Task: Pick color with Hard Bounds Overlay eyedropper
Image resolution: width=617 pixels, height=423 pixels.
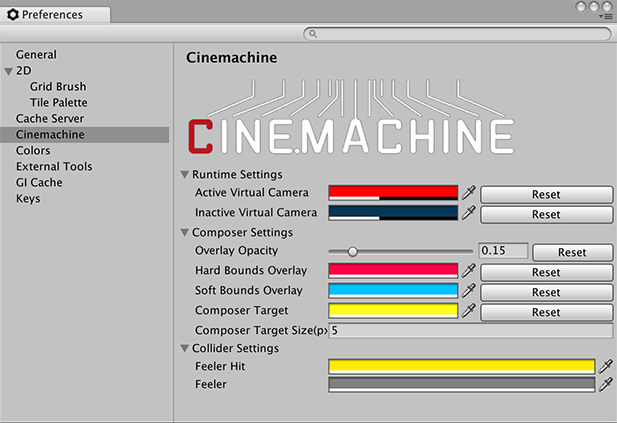Action: click(x=468, y=271)
